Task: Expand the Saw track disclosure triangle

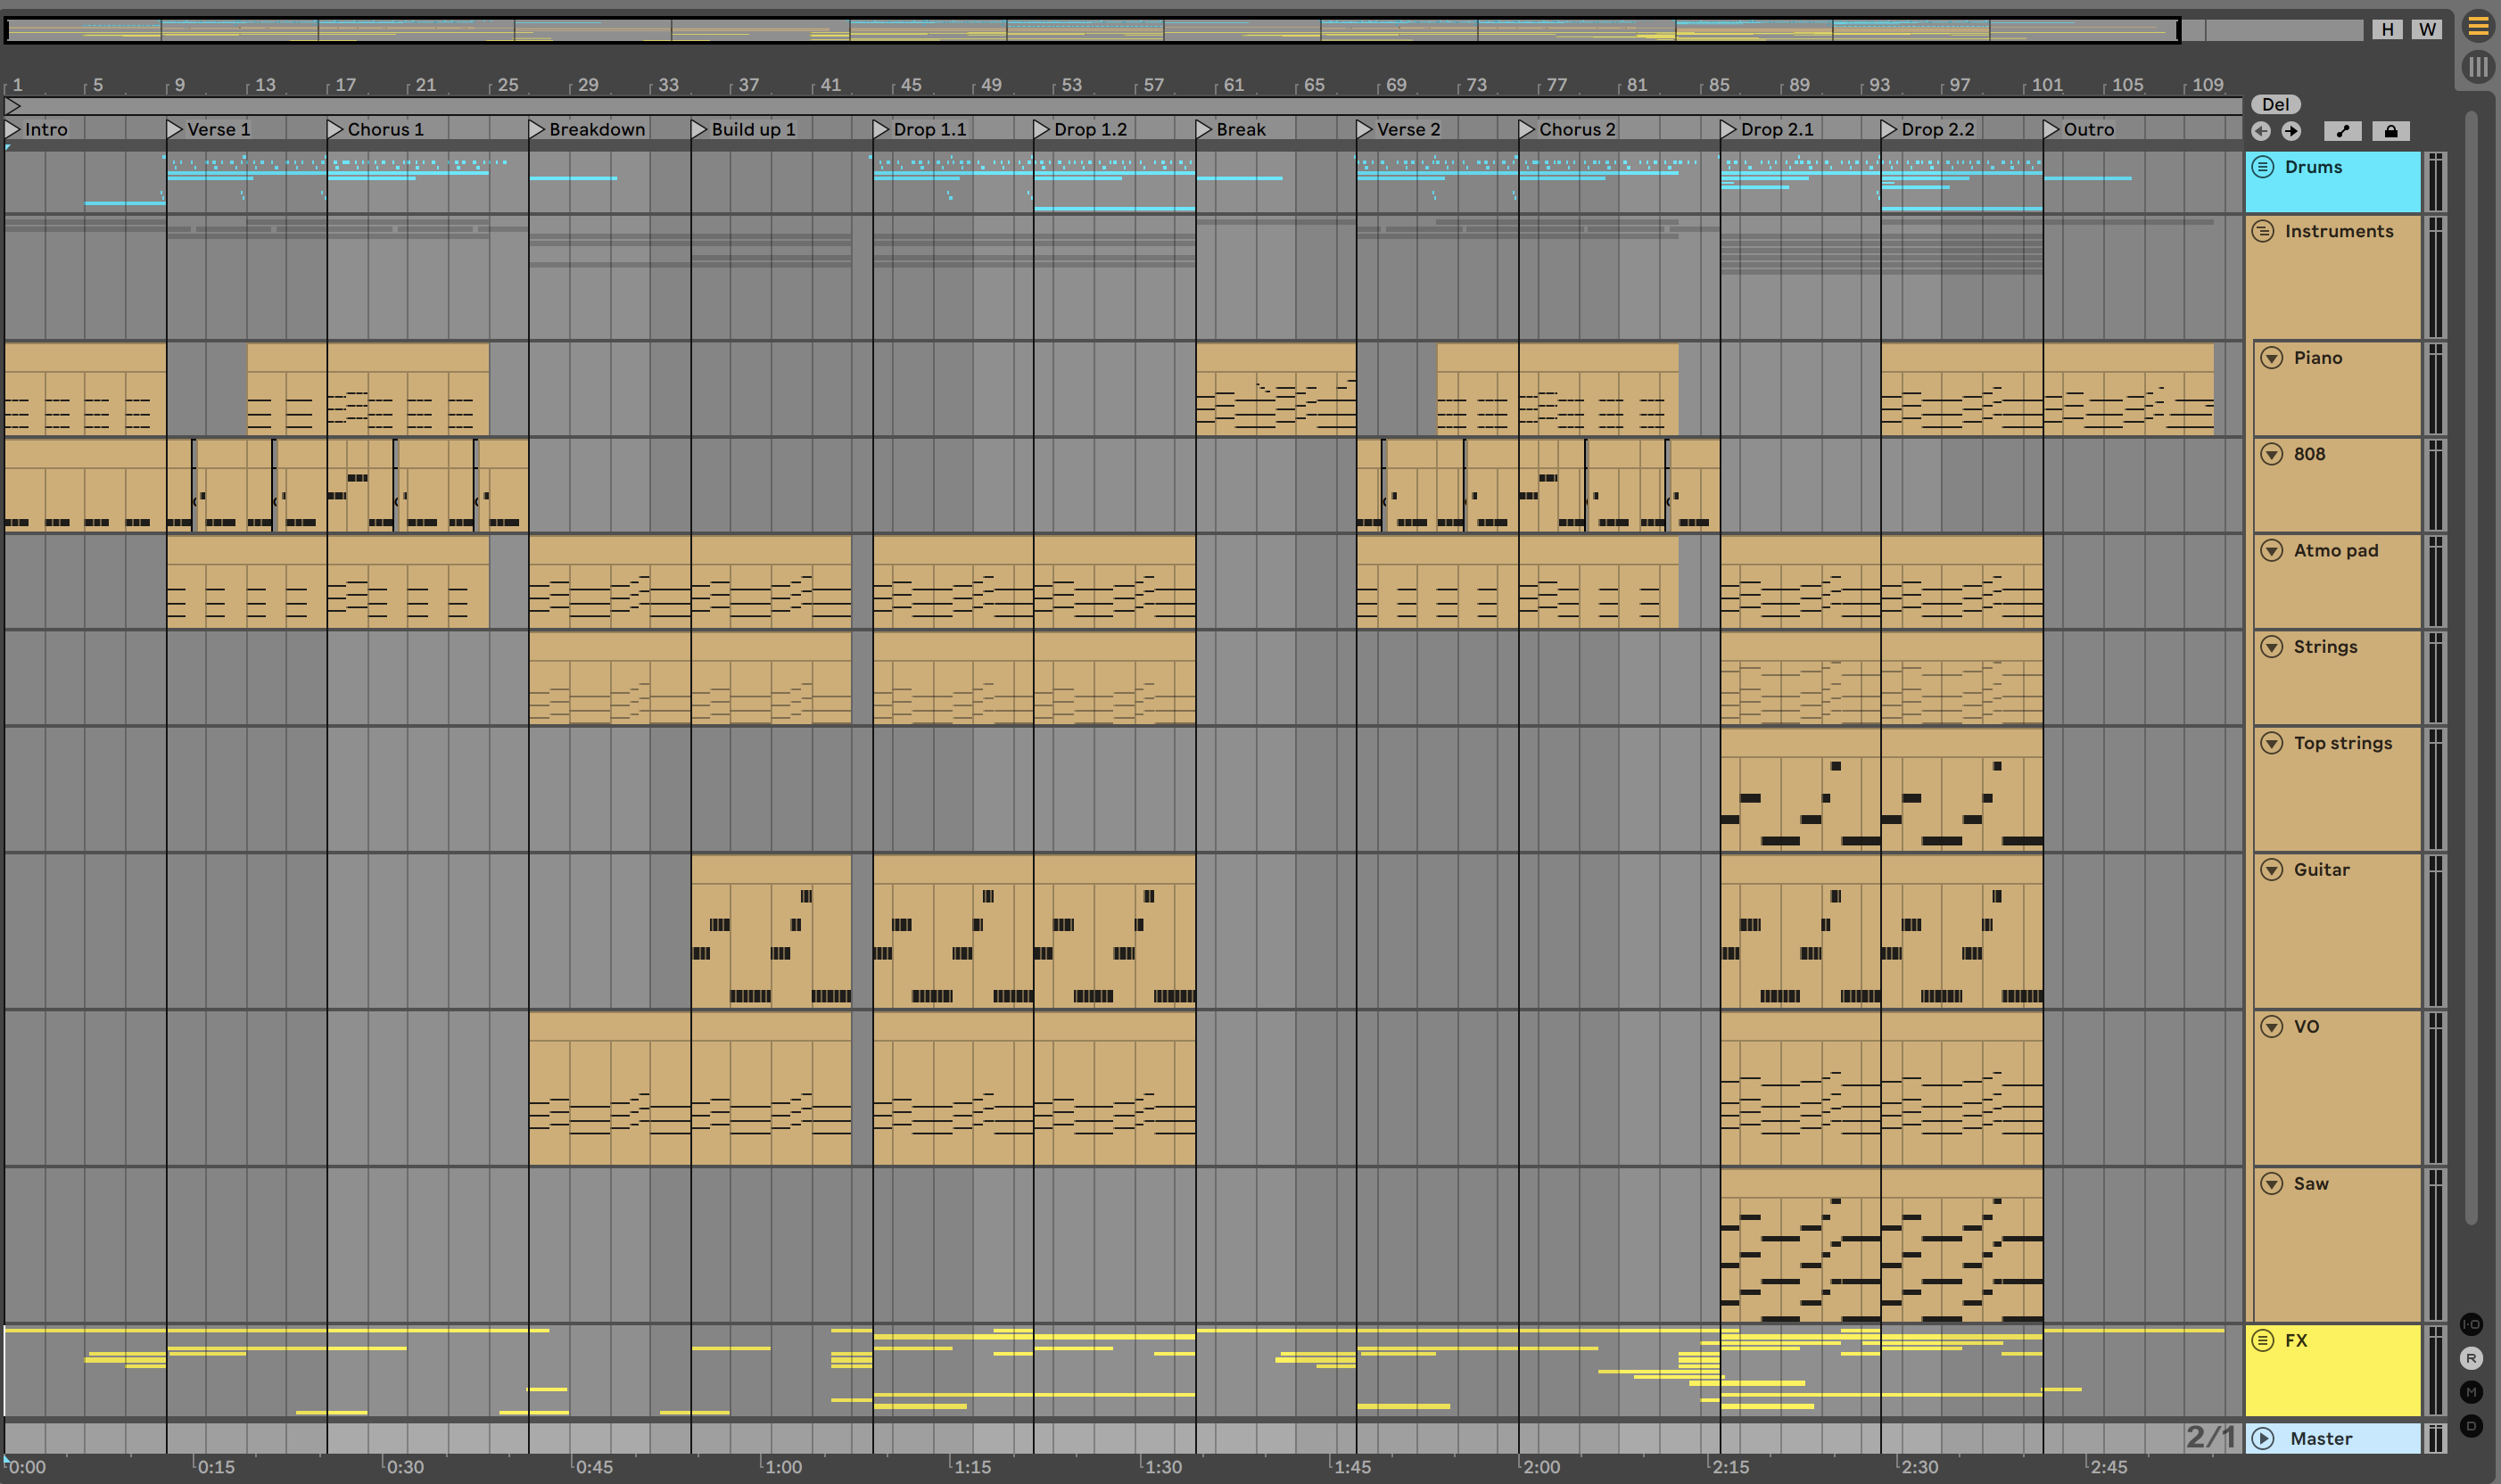Action: [2268, 1182]
